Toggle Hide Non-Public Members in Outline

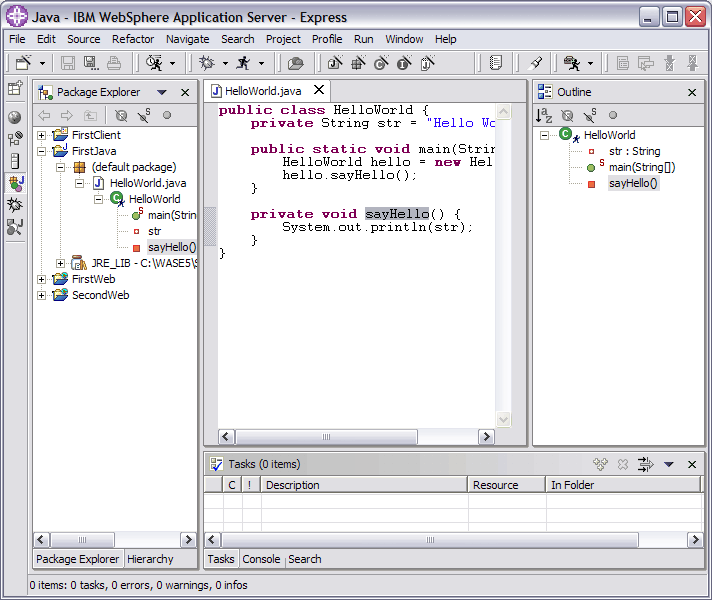click(613, 115)
